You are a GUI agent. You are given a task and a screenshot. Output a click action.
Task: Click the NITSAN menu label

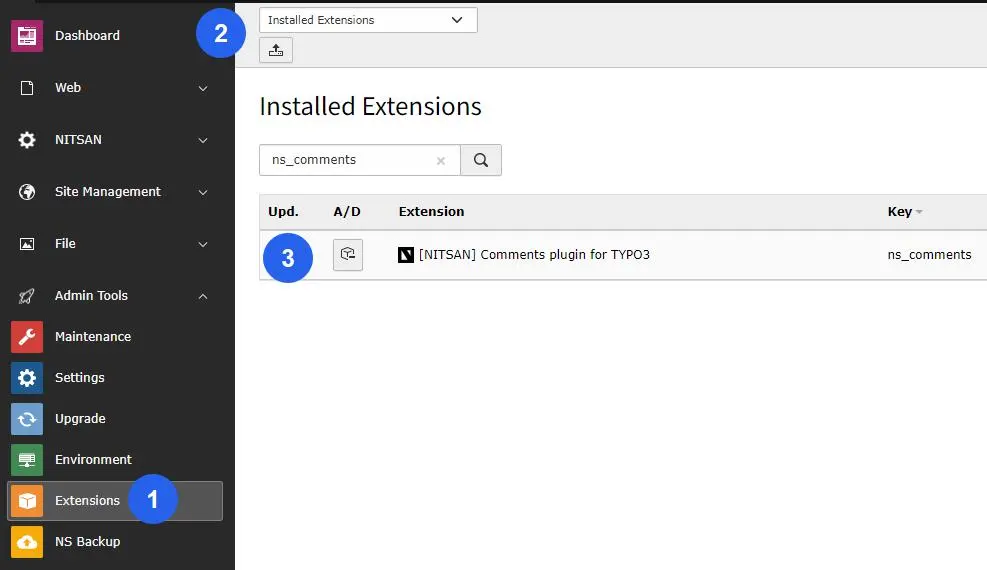(x=78, y=140)
